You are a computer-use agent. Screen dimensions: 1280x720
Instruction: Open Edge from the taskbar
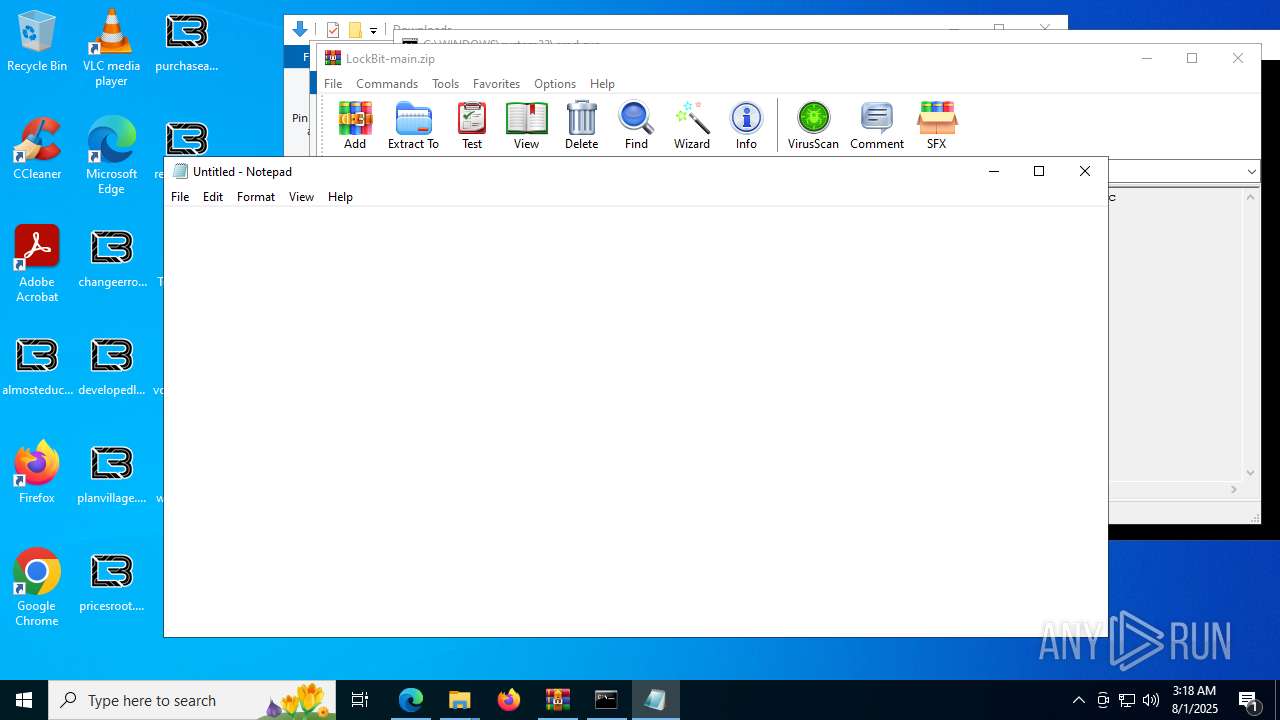point(411,700)
